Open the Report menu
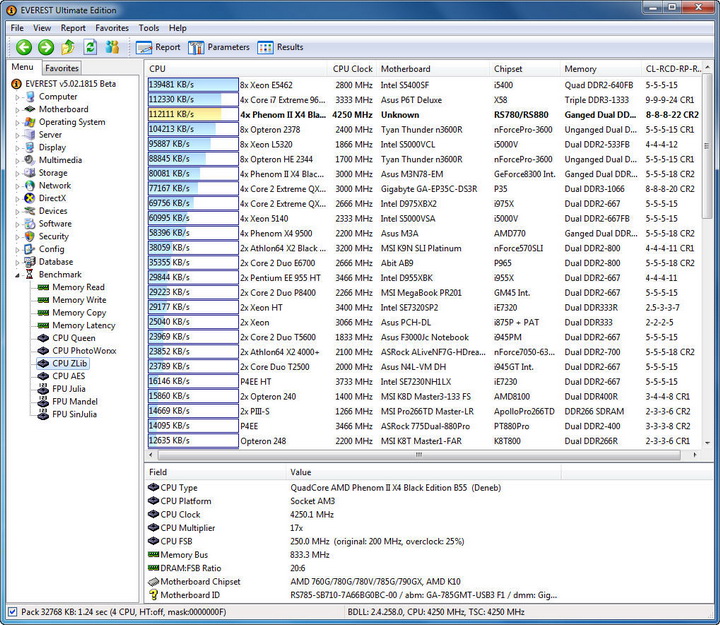The width and height of the screenshot is (720, 625). coord(73,28)
